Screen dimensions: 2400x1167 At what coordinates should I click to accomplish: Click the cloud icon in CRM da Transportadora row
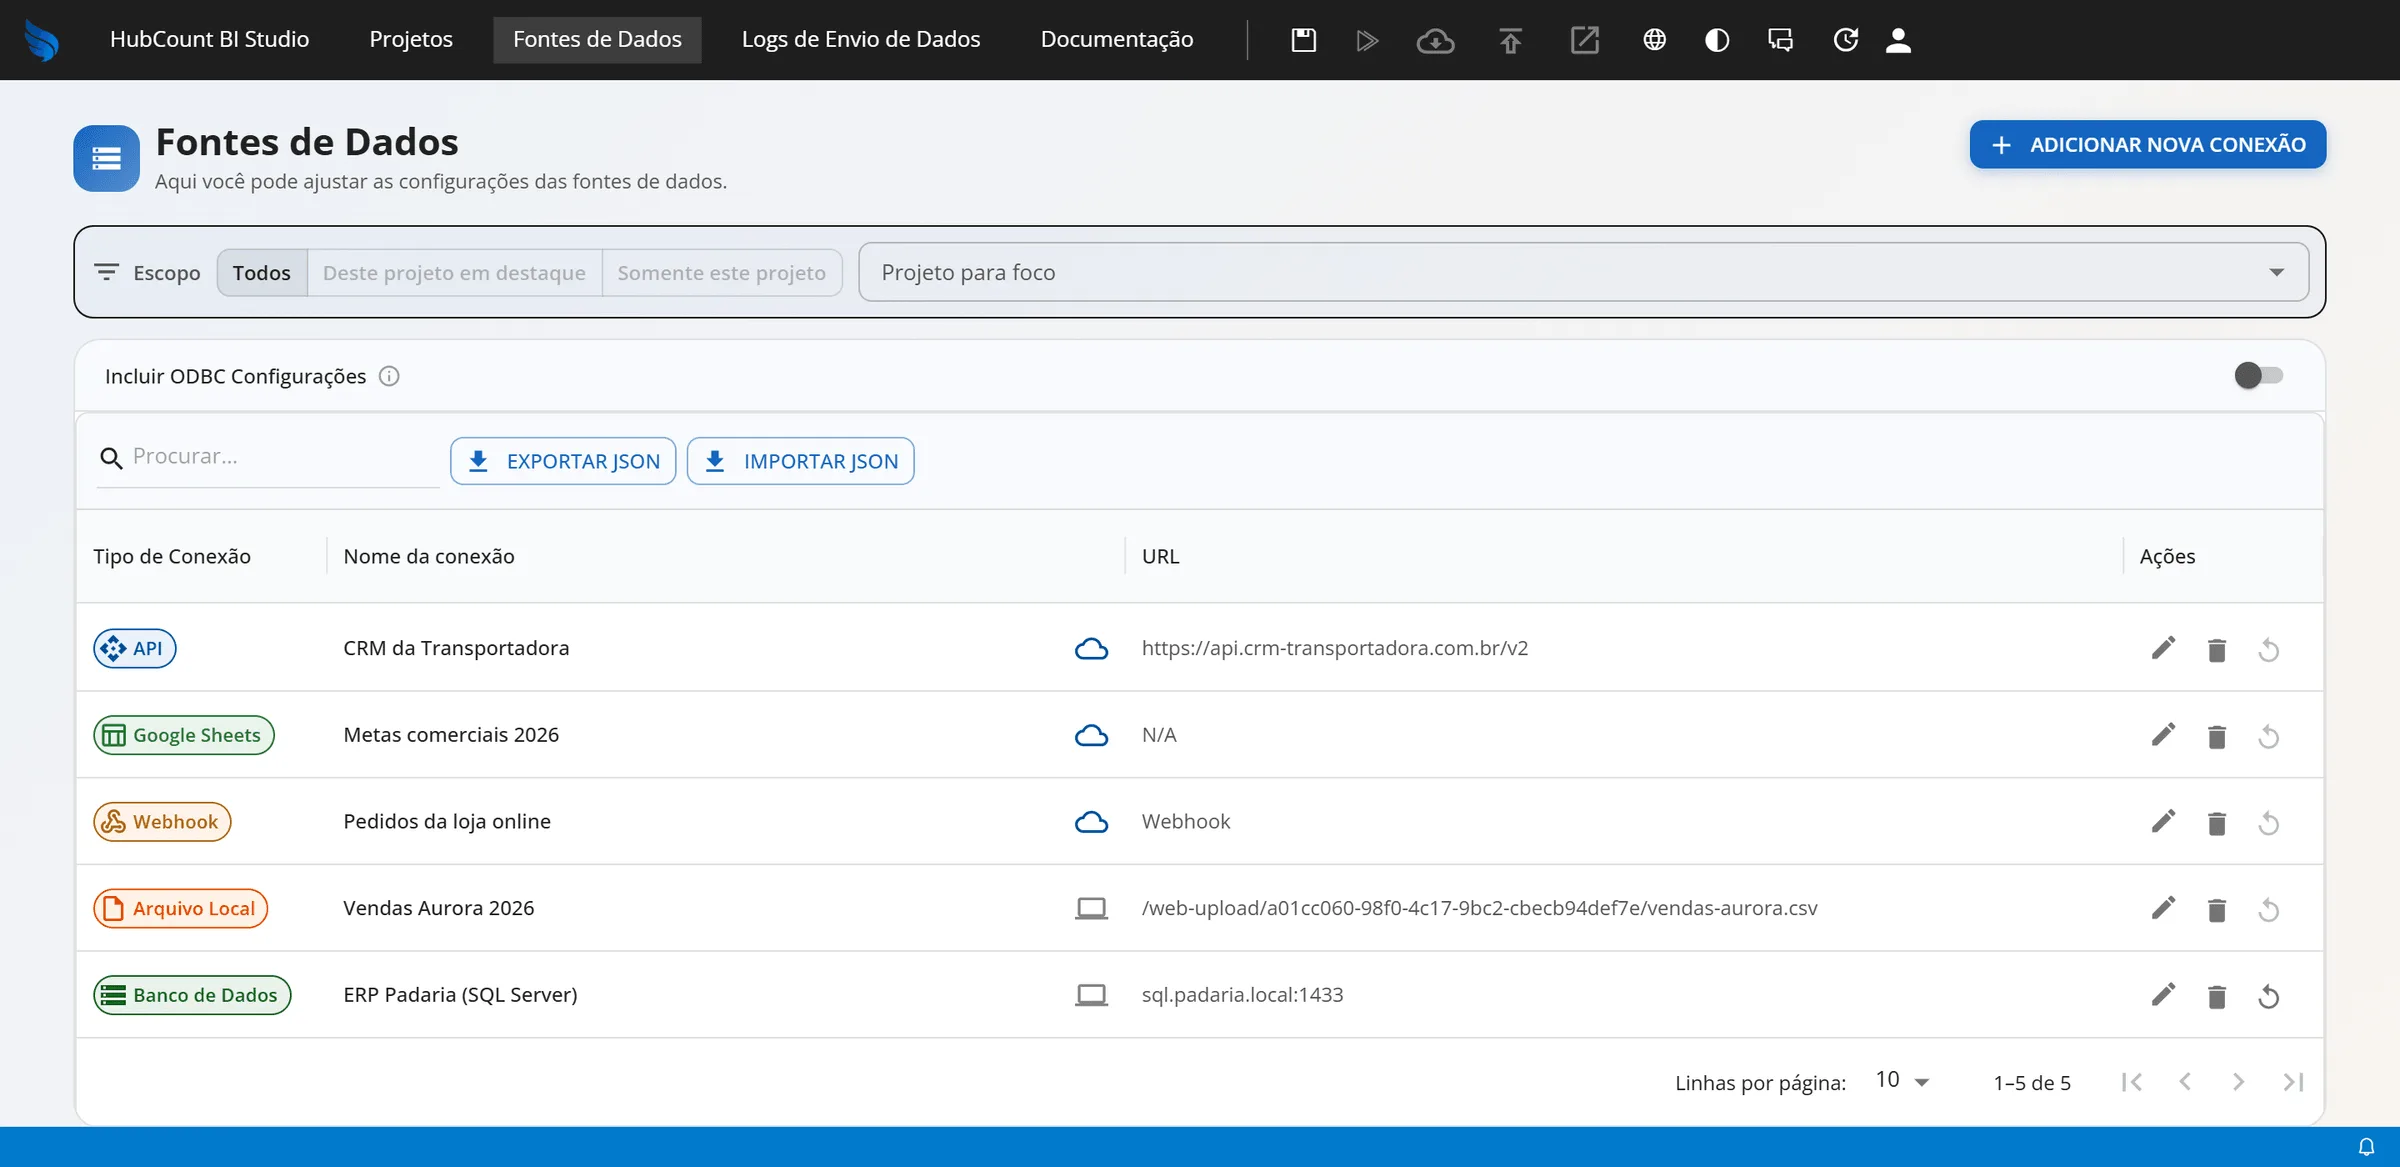coord(1091,649)
